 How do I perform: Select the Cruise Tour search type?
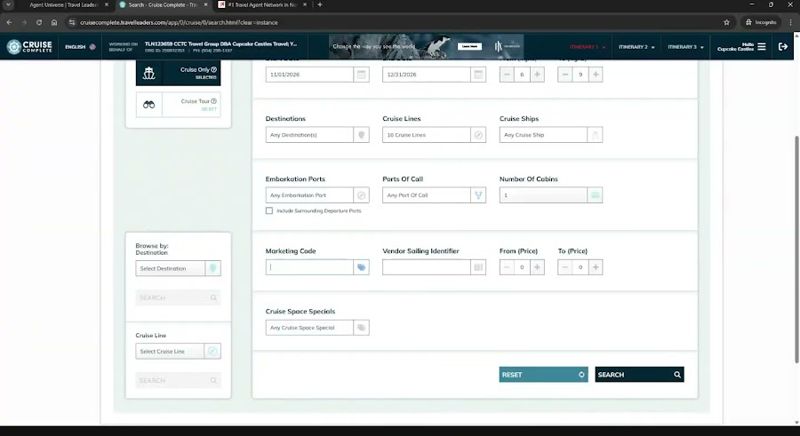pos(178,105)
